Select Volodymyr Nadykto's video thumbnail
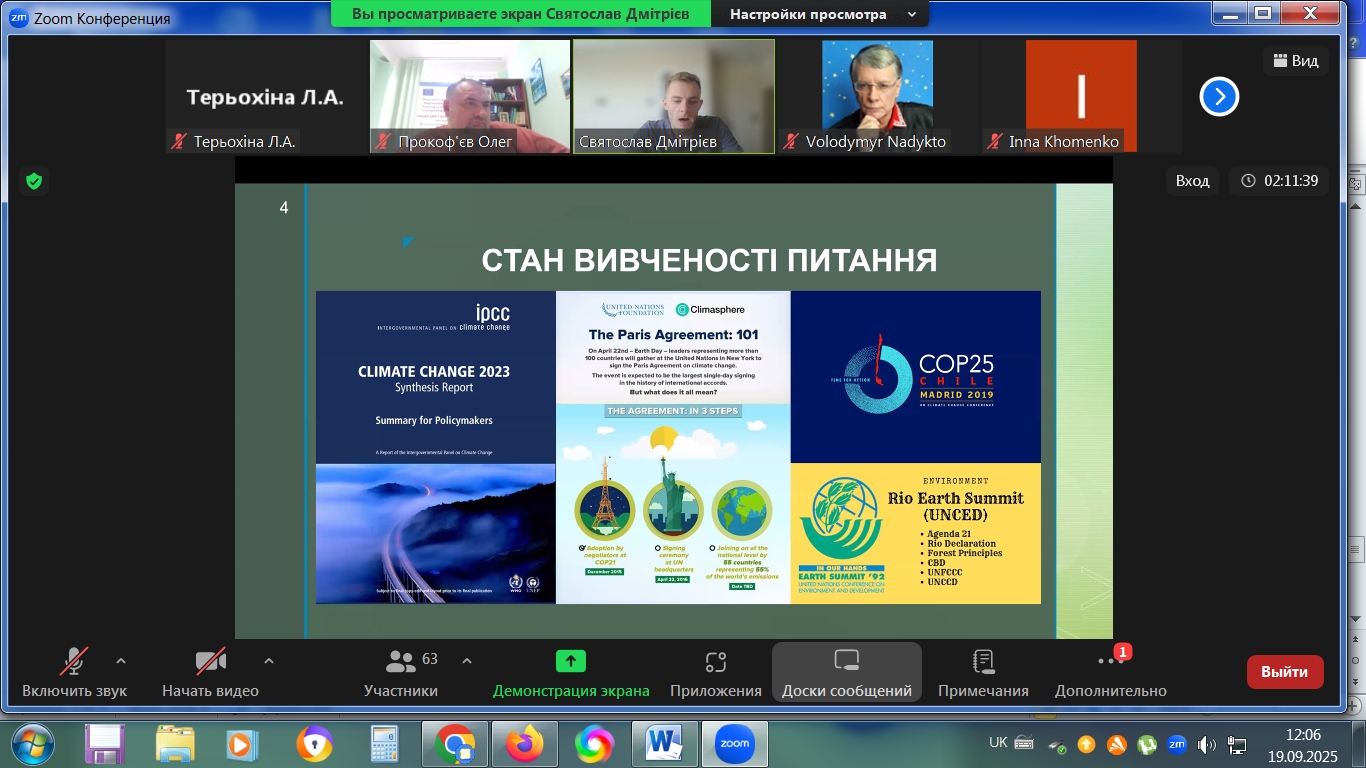The width and height of the screenshot is (1366, 768). [x=877, y=96]
